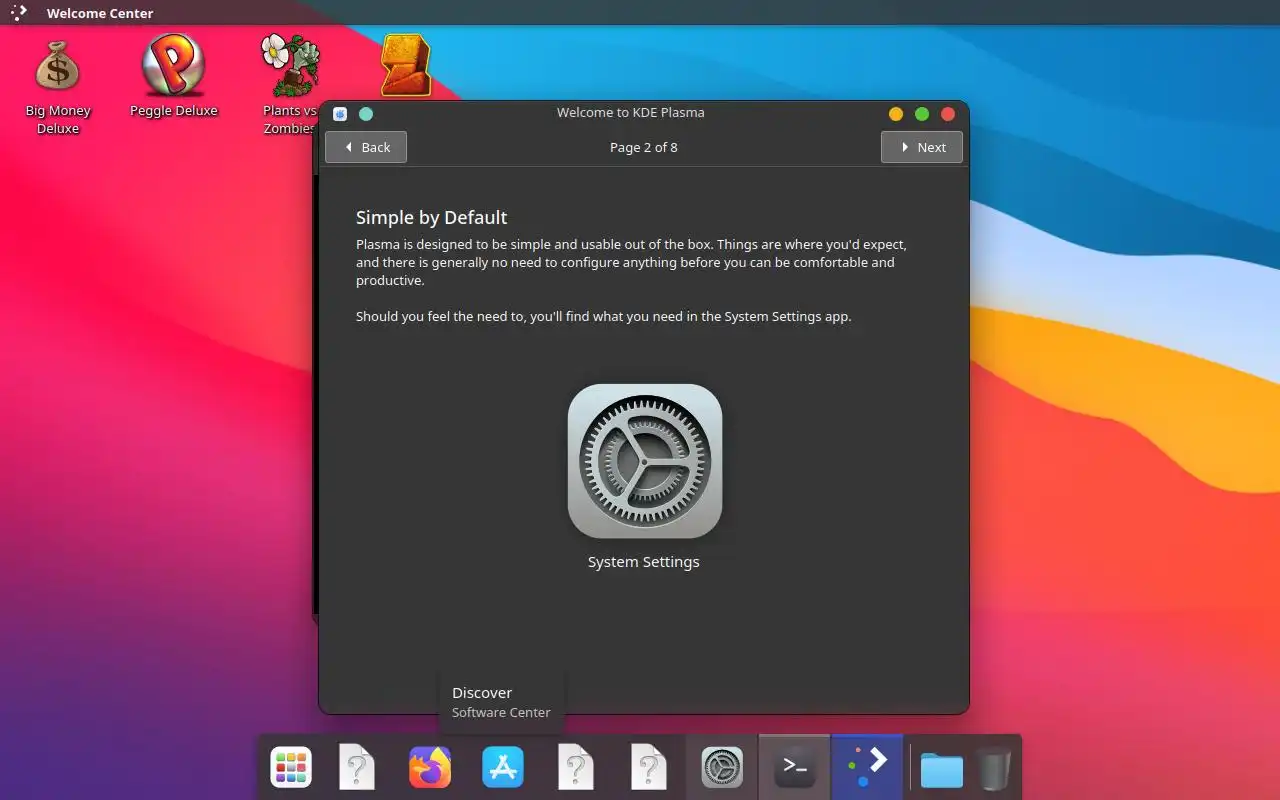
Task: Open the Welcome Center menu in the top panel
Action: tap(100, 13)
